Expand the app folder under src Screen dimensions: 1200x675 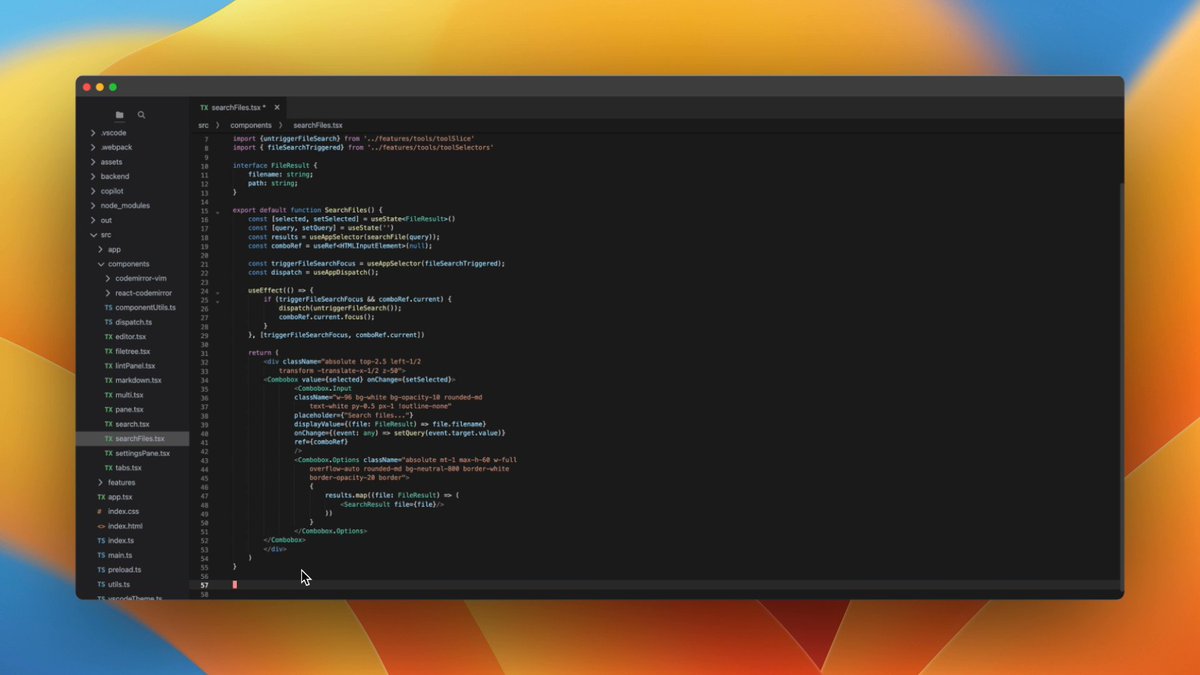click(x=100, y=249)
